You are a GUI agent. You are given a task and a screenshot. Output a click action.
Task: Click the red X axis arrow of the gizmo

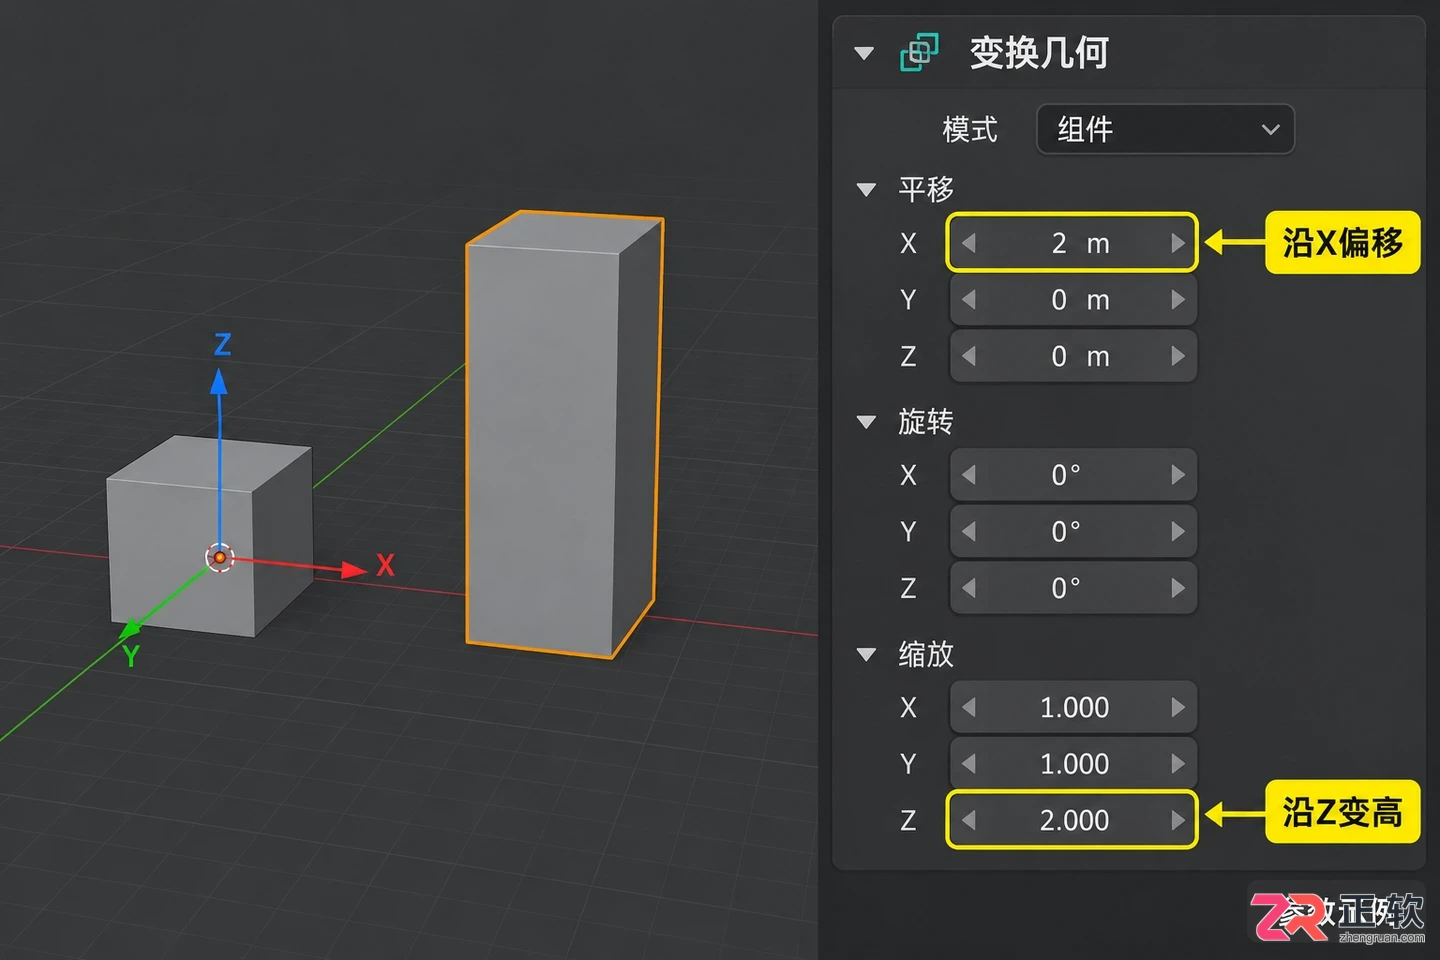point(354,570)
